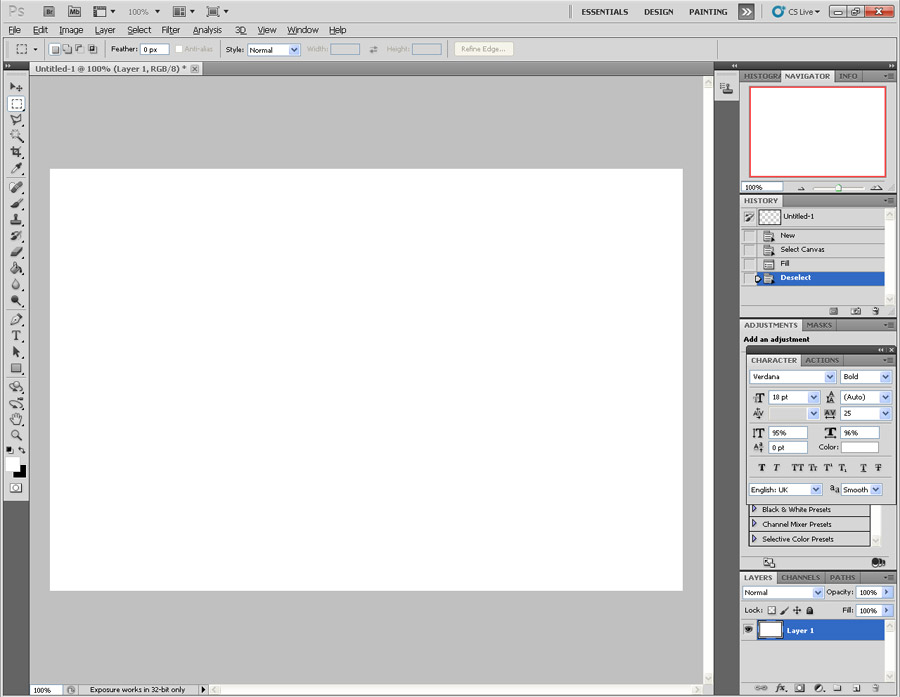Select the Quick Selection tool
The width and height of the screenshot is (900, 697).
coord(16,136)
